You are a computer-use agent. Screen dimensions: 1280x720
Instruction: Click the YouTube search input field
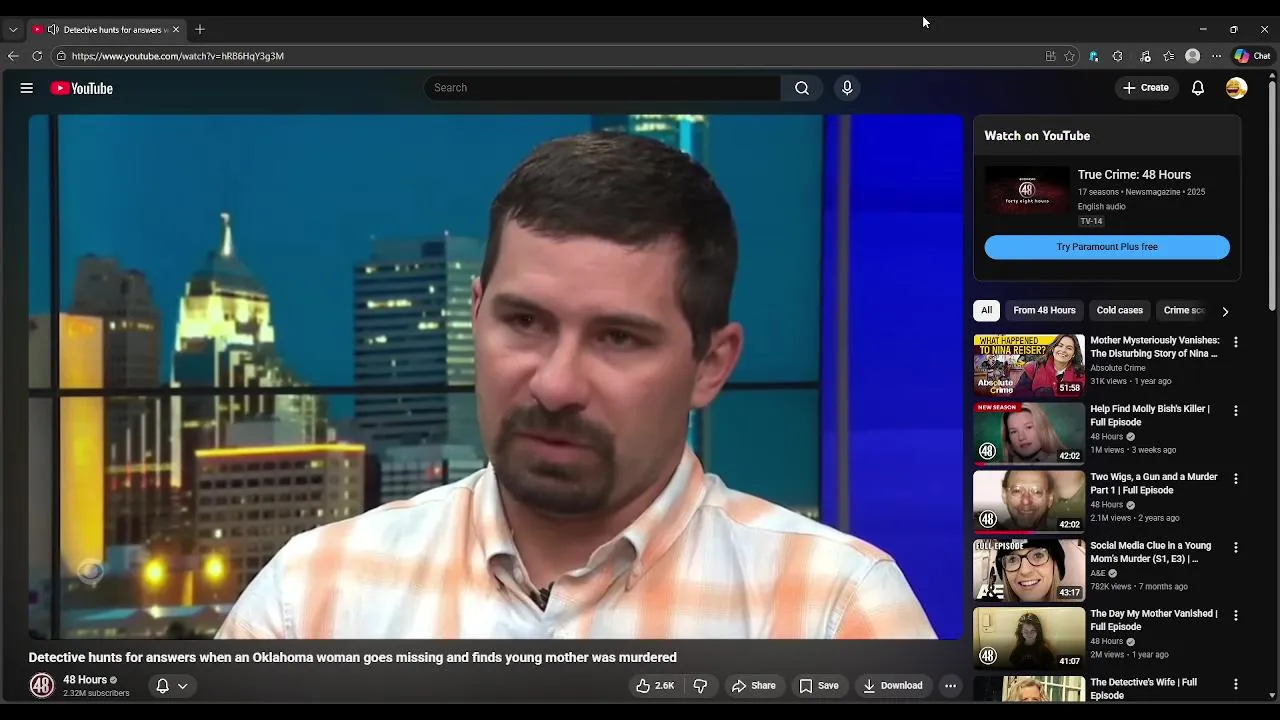click(x=603, y=88)
